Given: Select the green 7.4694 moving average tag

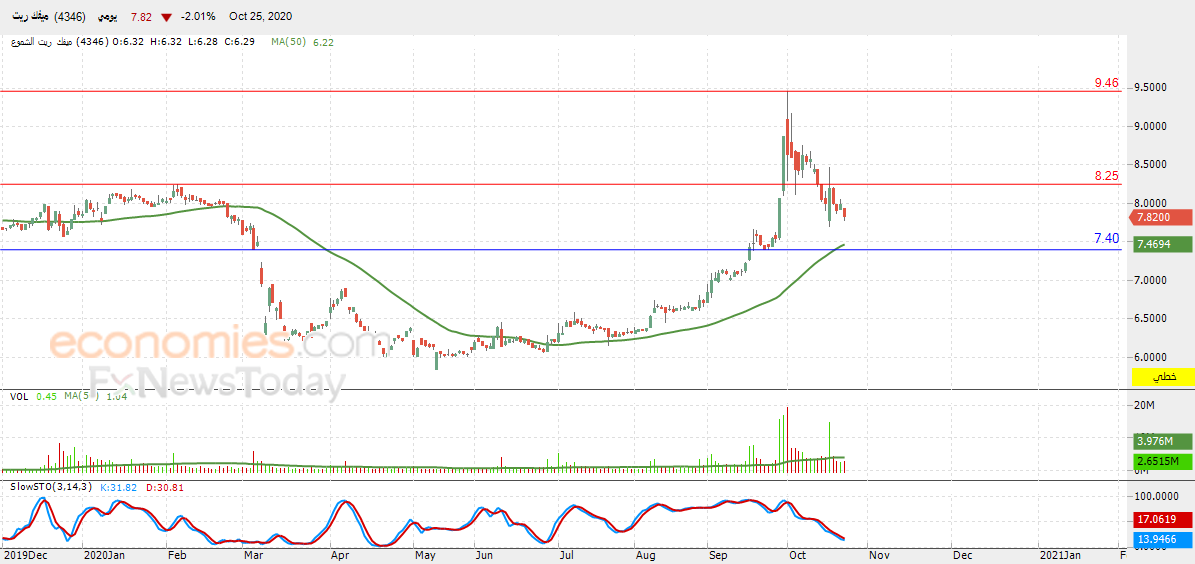Looking at the screenshot, I should (1162, 244).
